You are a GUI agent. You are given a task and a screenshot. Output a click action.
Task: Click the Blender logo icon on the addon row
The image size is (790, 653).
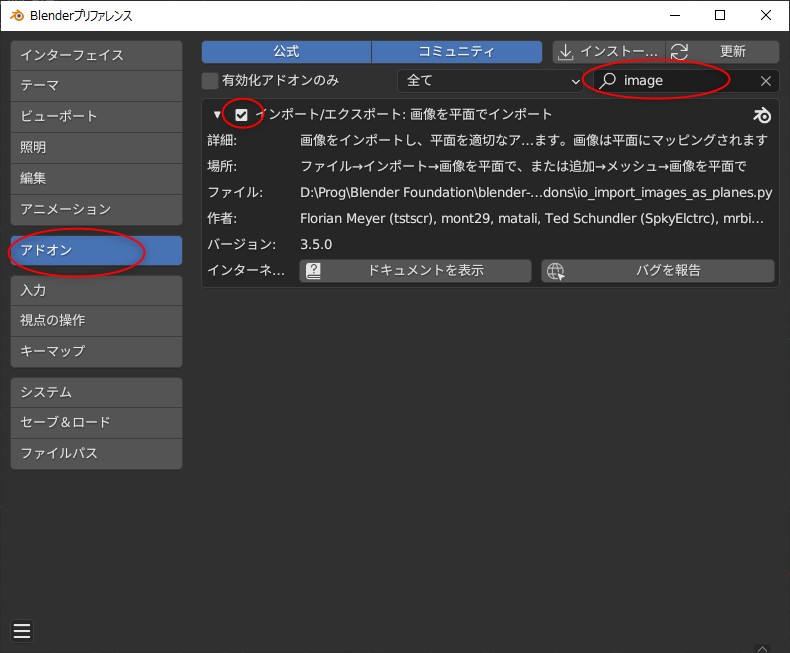point(762,115)
